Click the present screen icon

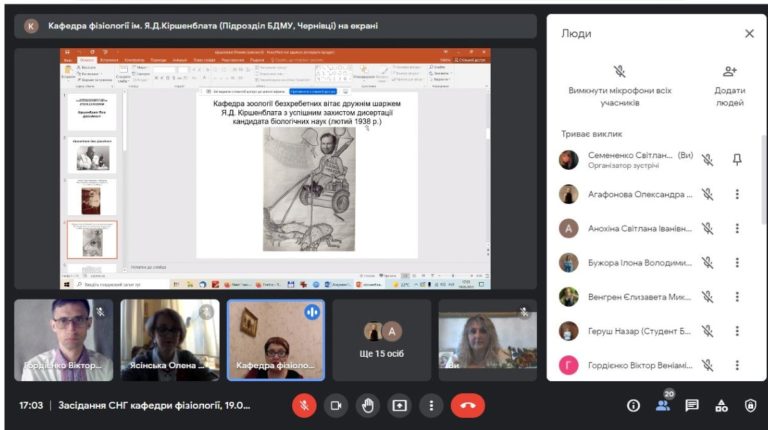tap(400, 405)
